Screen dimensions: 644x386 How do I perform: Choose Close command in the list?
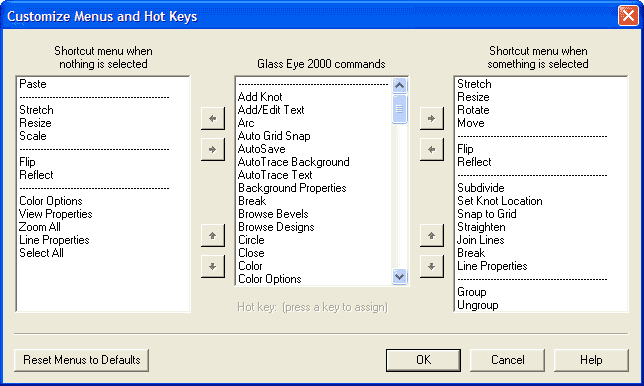[251, 253]
